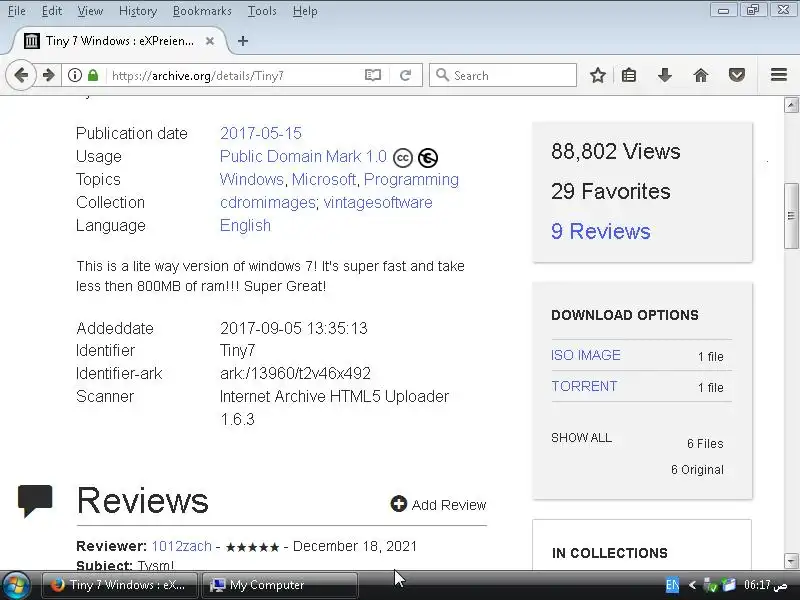Click the page scrollbar down arrow

pos(791,560)
